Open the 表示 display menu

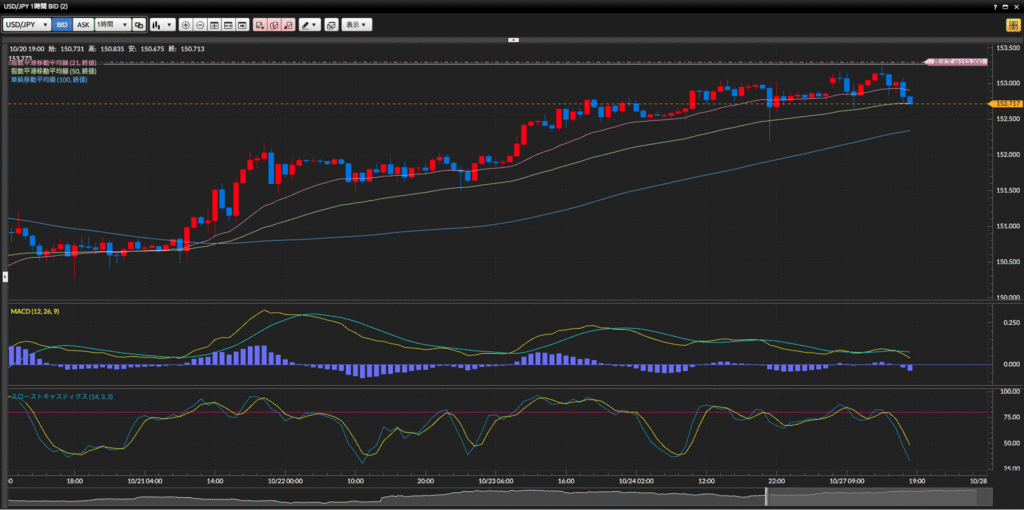[x=357, y=24]
